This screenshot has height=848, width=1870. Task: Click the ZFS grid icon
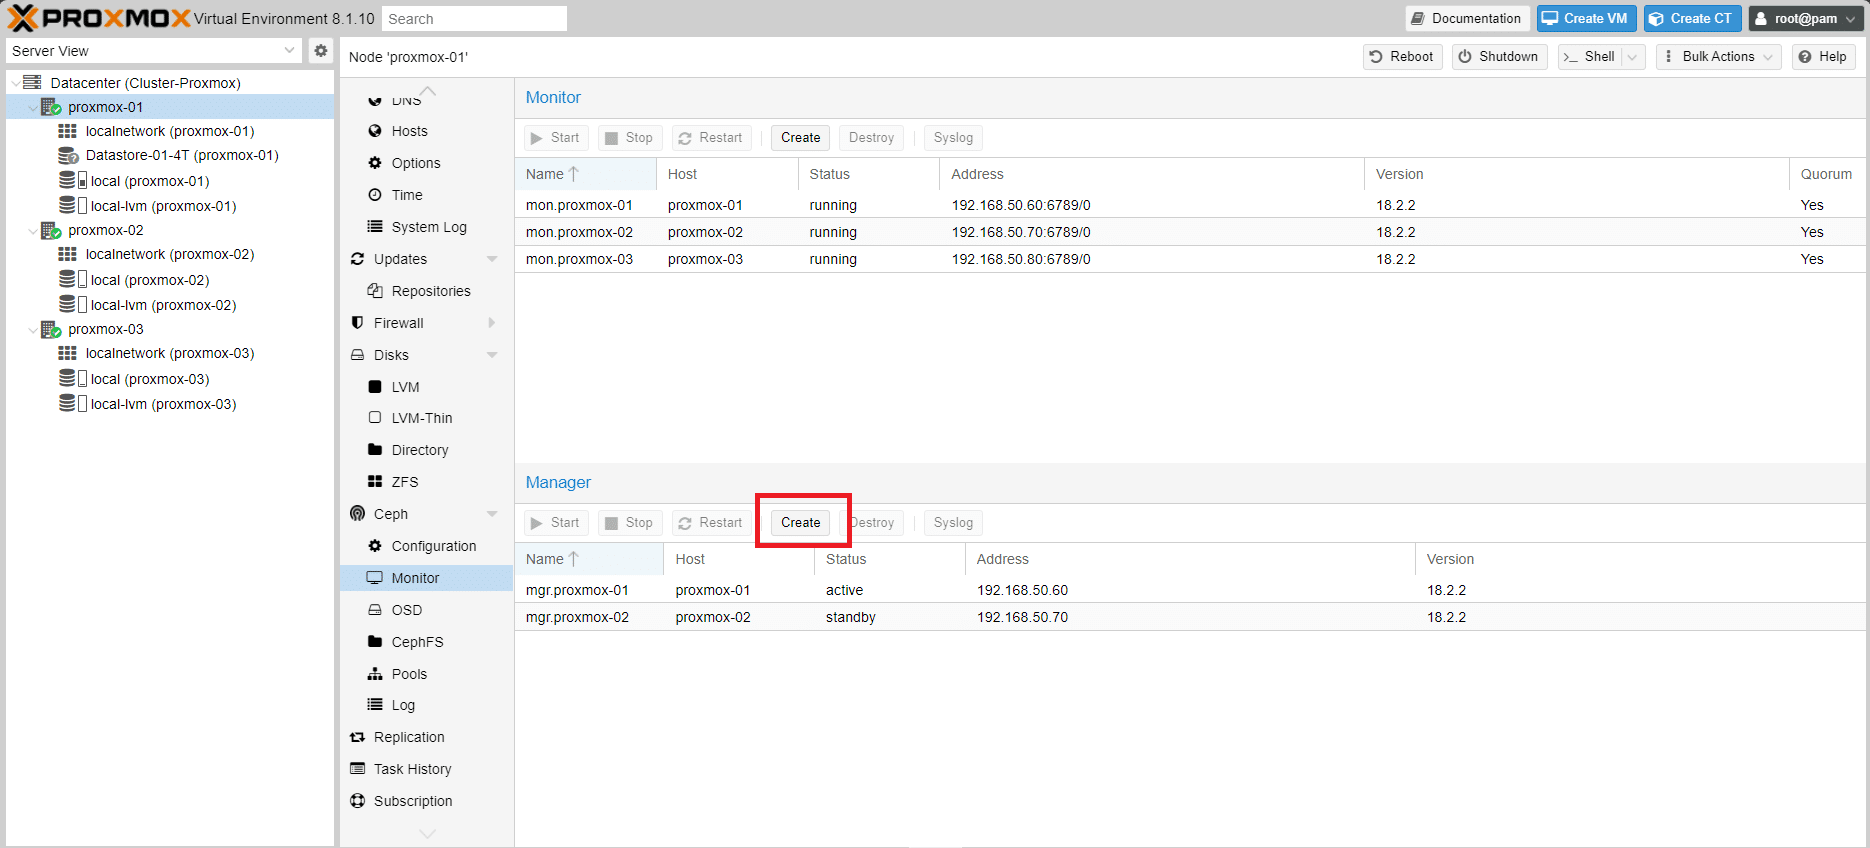(x=375, y=482)
